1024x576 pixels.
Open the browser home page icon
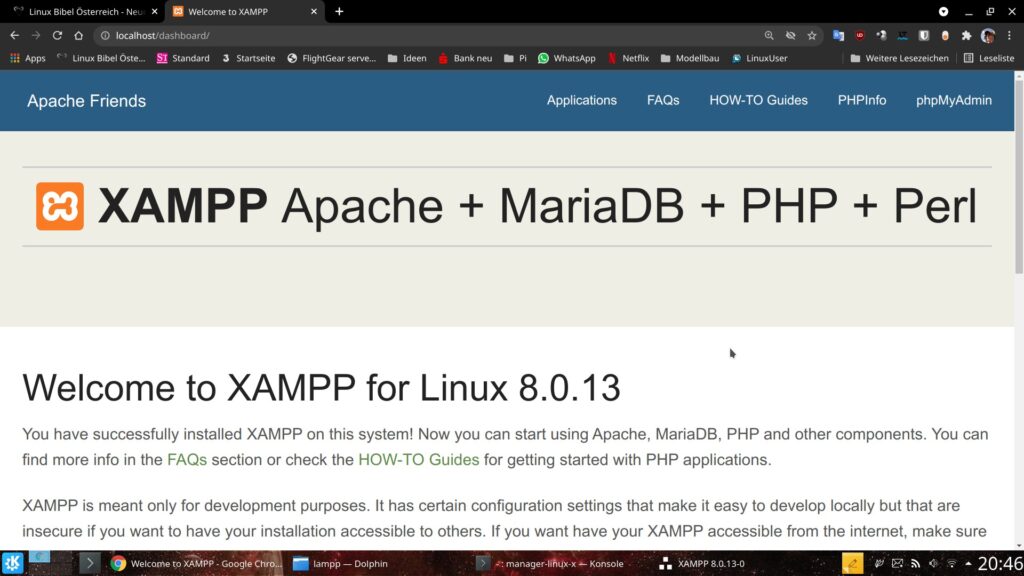(78, 35)
